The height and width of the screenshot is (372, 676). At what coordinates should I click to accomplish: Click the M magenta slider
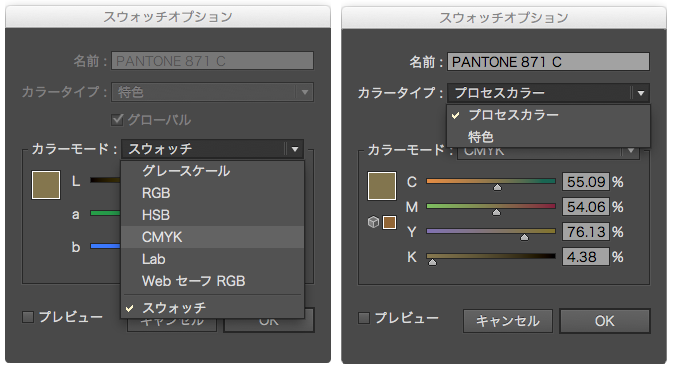(x=491, y=206)
